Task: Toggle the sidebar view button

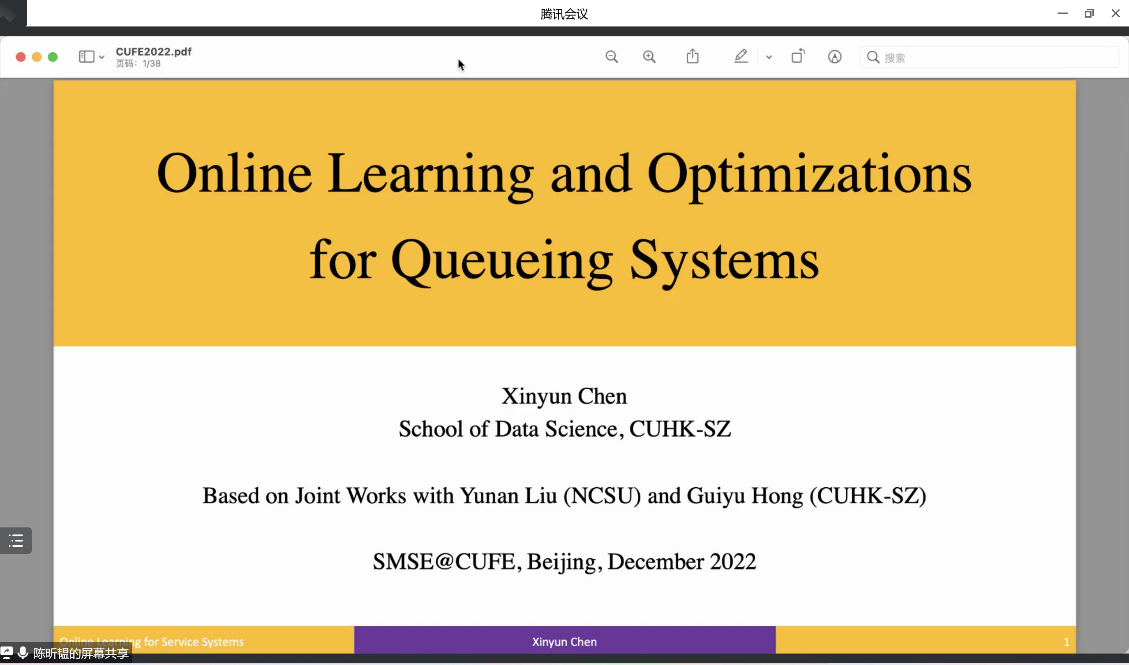Action: click(x=87, y=57)
